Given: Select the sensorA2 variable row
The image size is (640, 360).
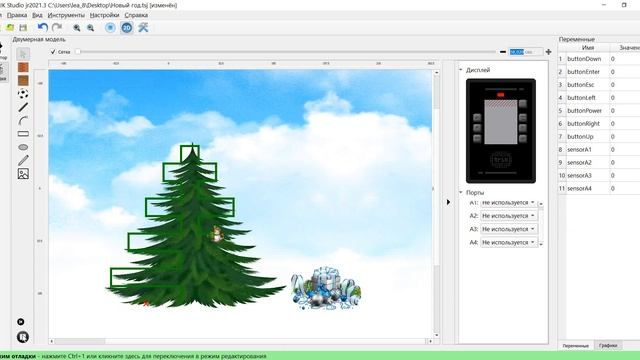Looking at the screenshot, I should click(x=599, y=162).
